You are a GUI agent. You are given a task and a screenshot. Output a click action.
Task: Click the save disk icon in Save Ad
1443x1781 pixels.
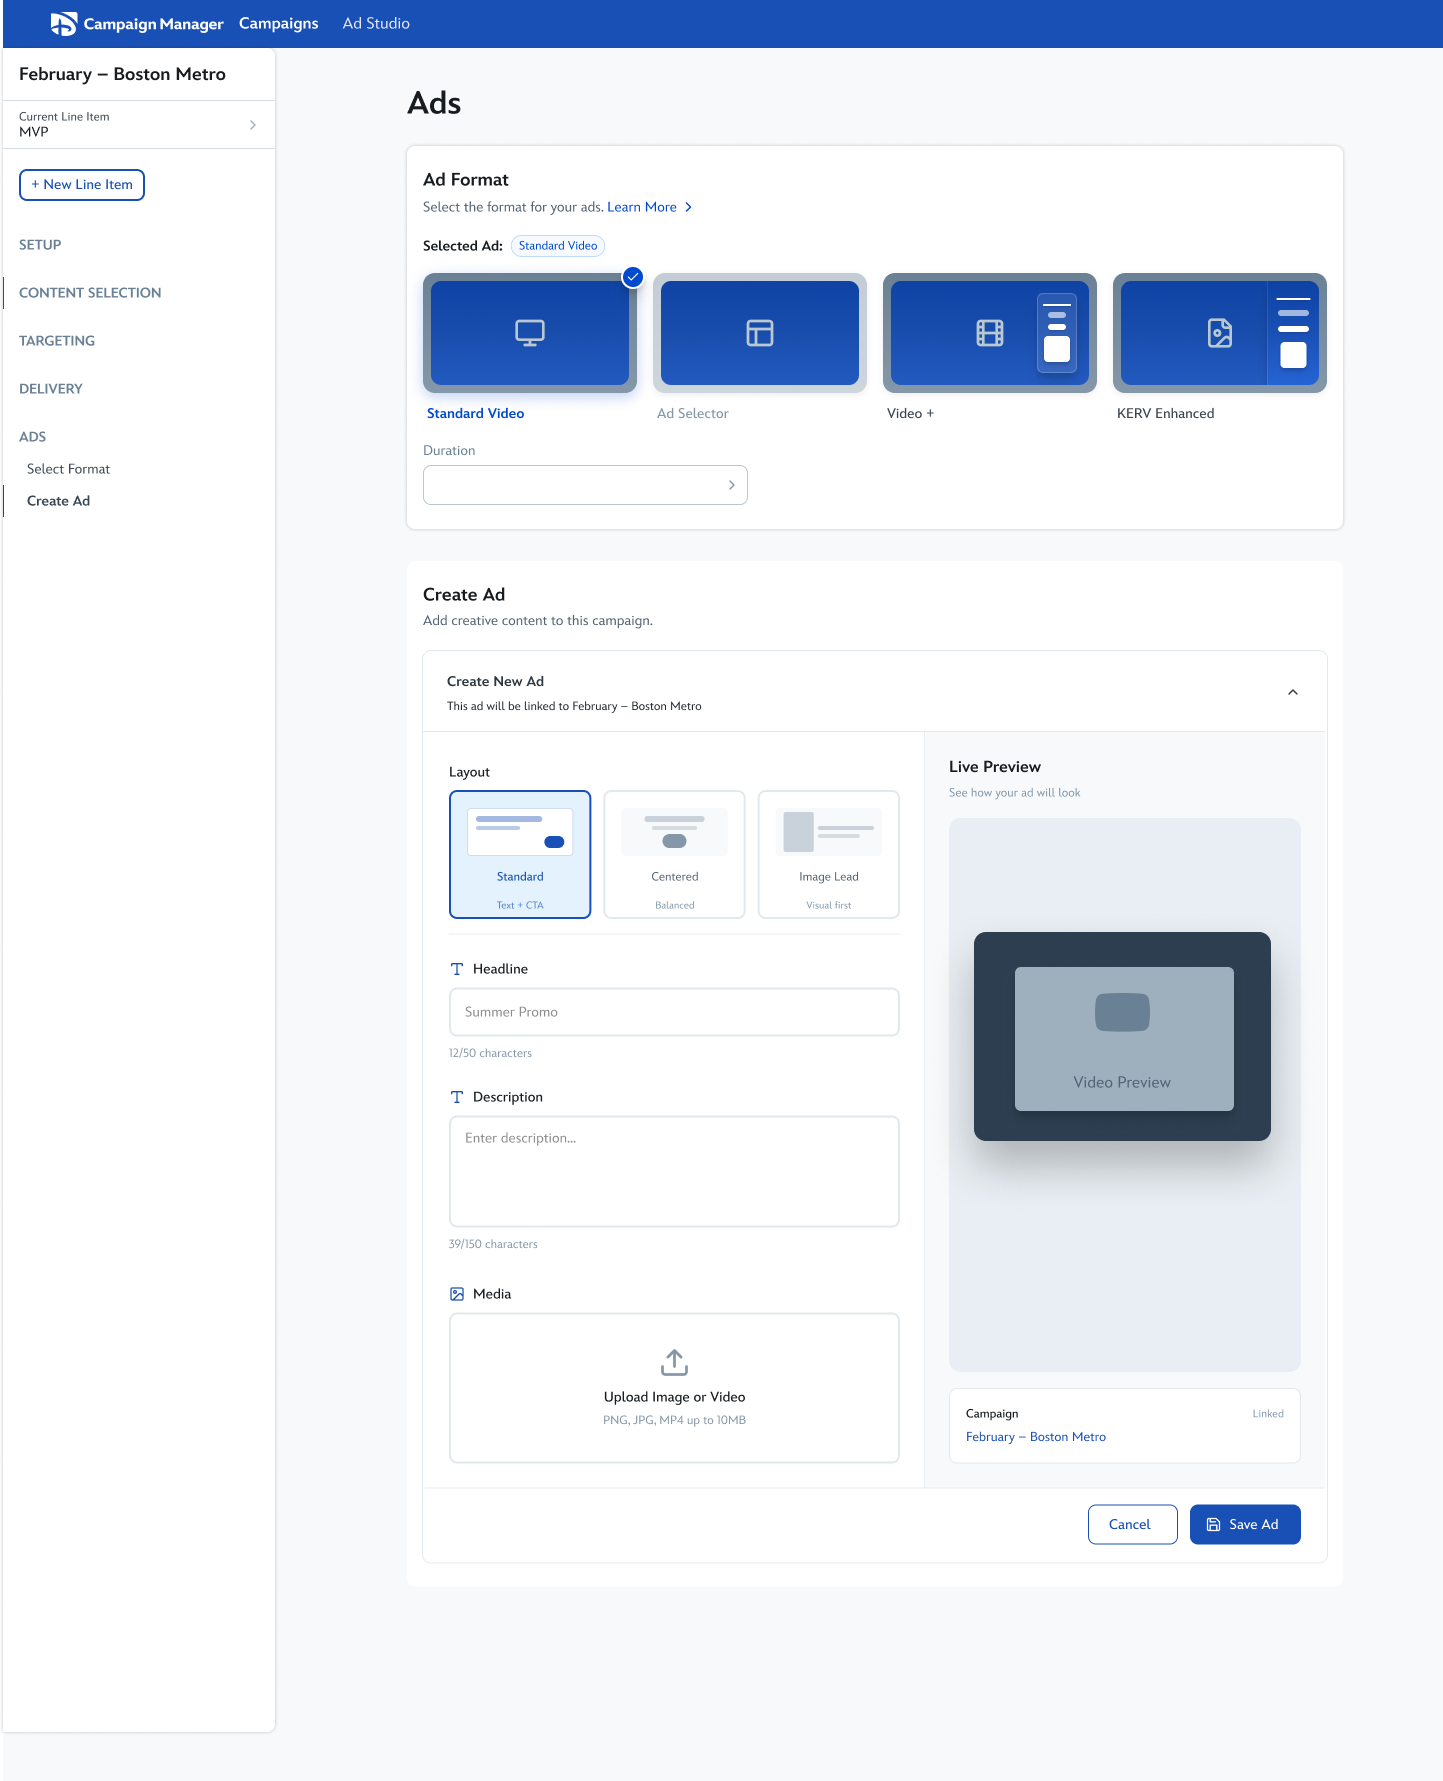pyautogui.click(x=1213, y=1524)
